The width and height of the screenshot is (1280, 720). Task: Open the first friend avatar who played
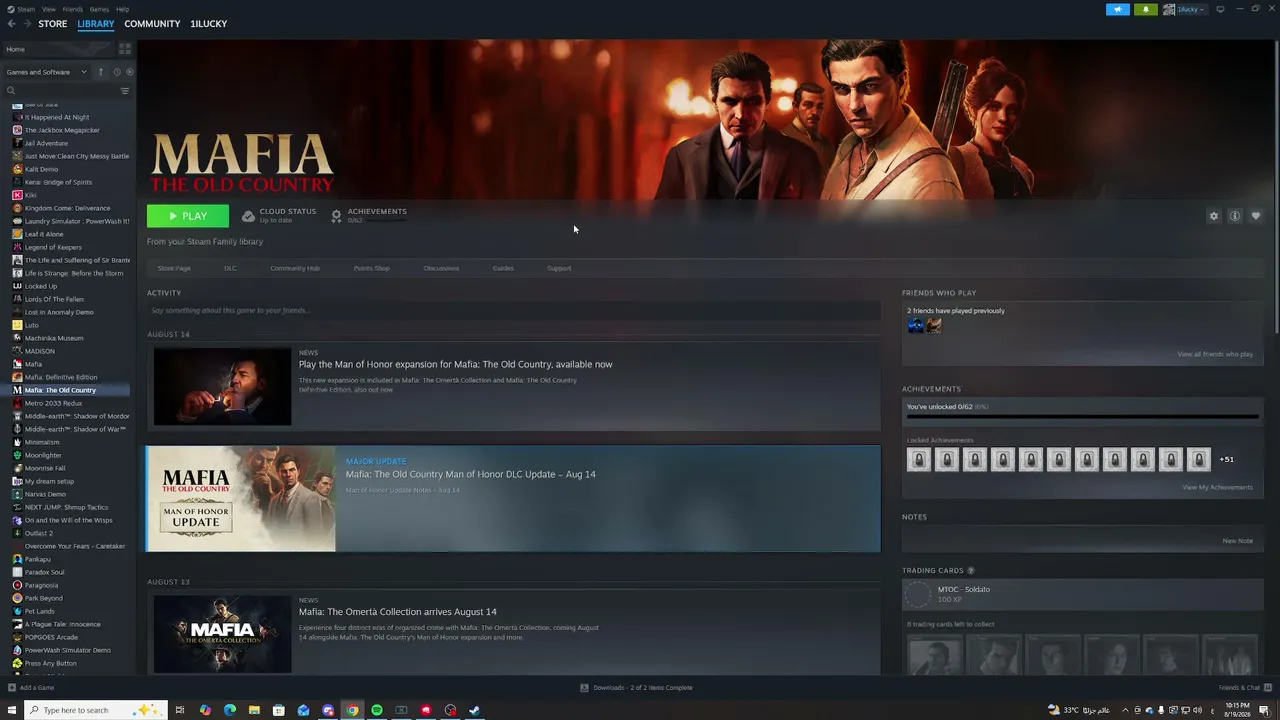pyautogui.click(x=915, y=325)
